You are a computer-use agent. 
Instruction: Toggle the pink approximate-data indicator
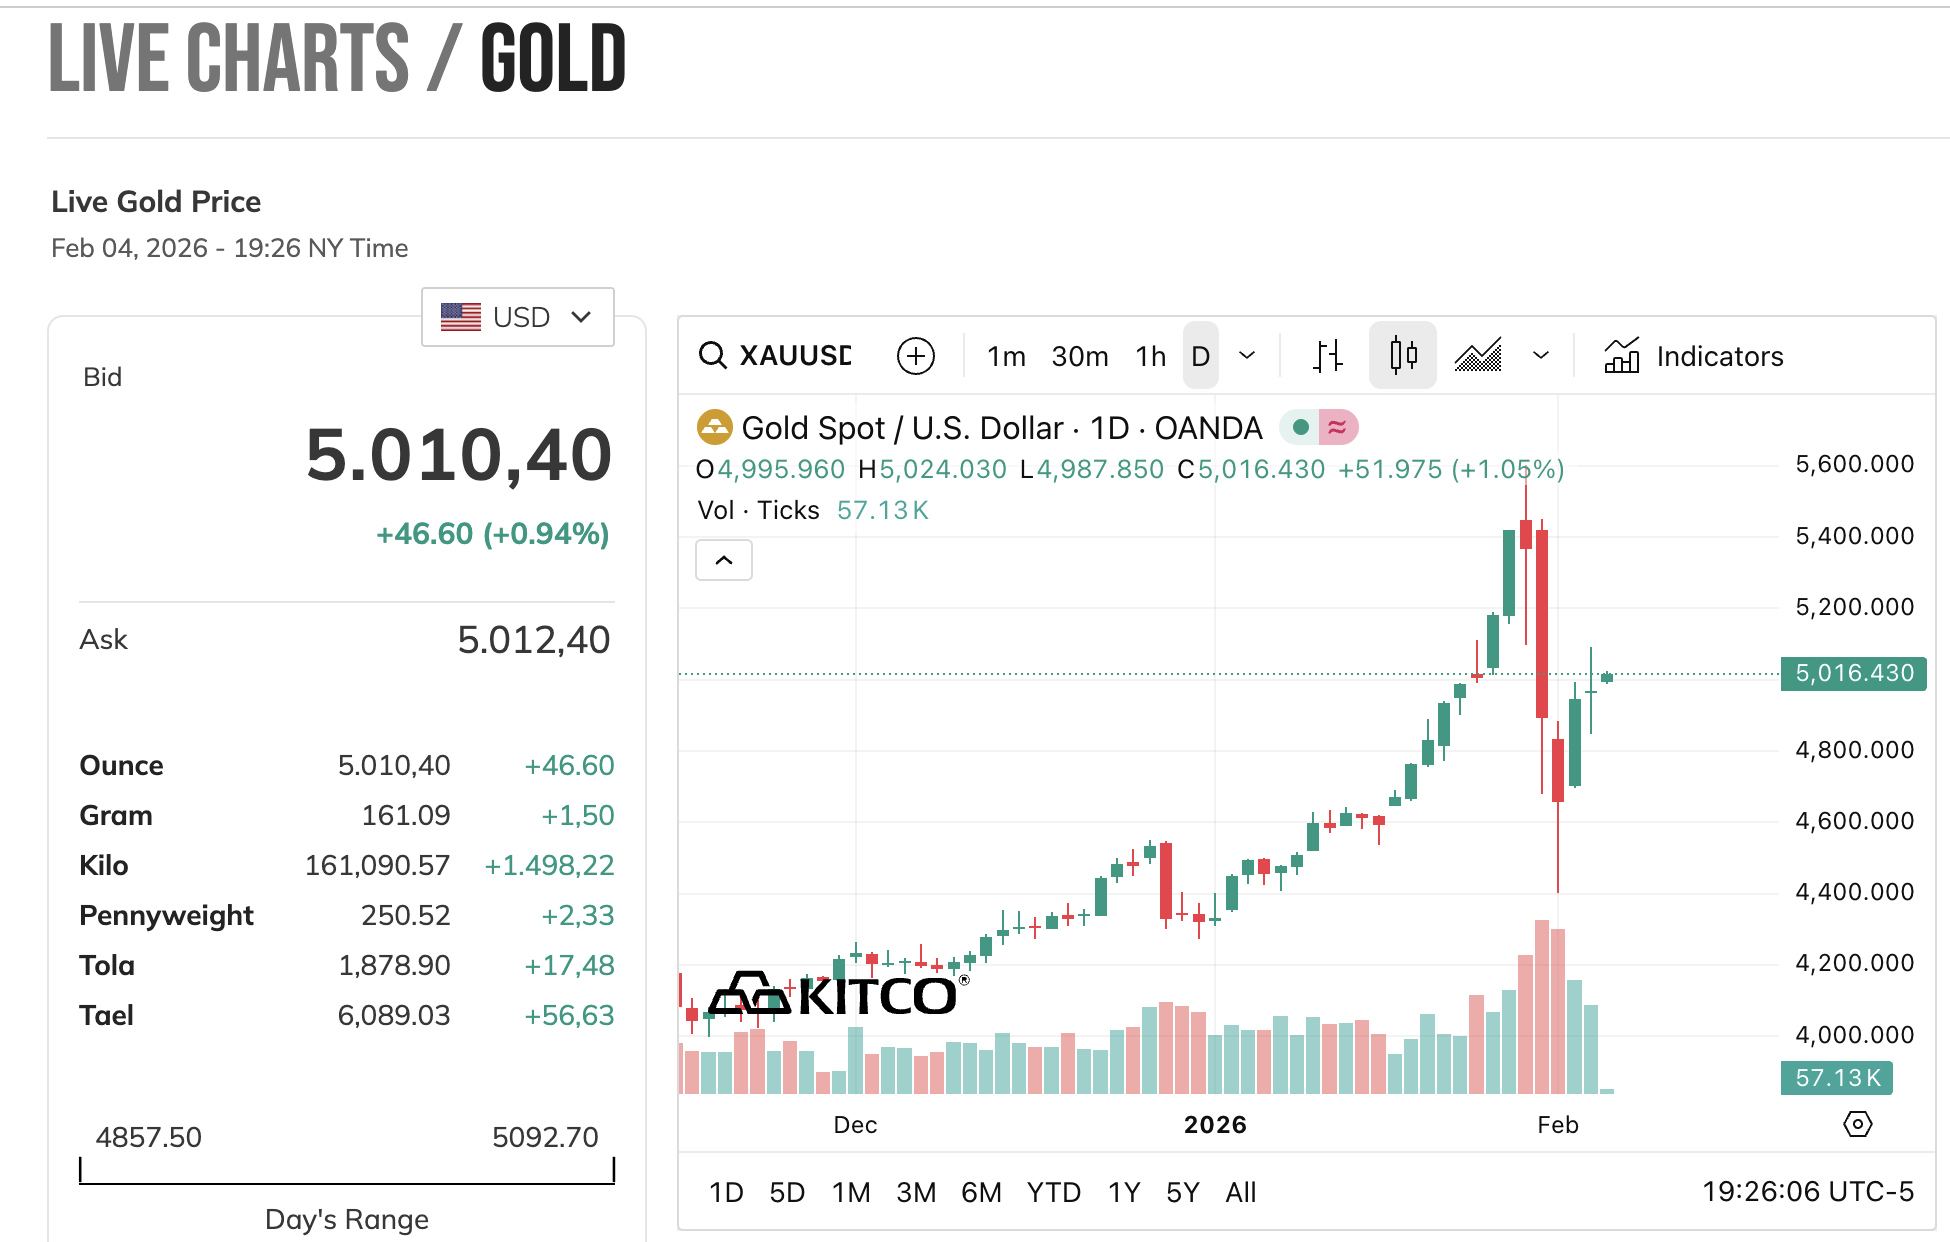point(1338,428)
